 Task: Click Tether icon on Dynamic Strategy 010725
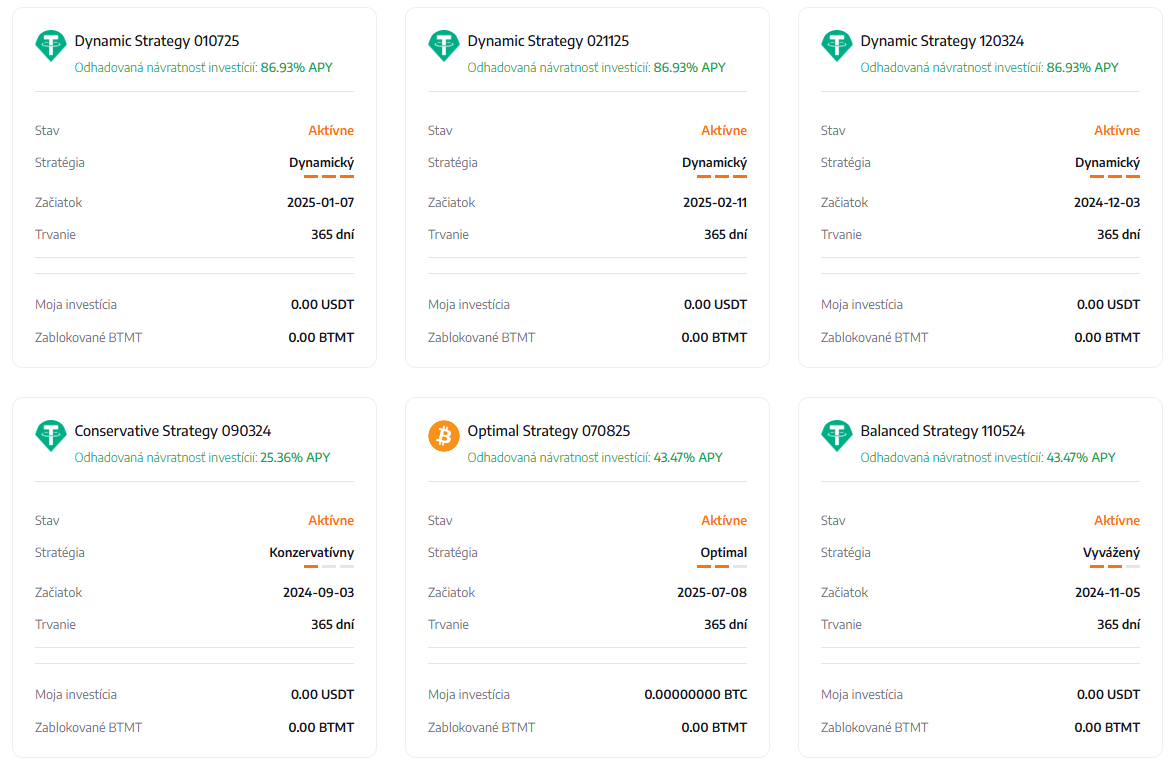[x=51, y=47]
